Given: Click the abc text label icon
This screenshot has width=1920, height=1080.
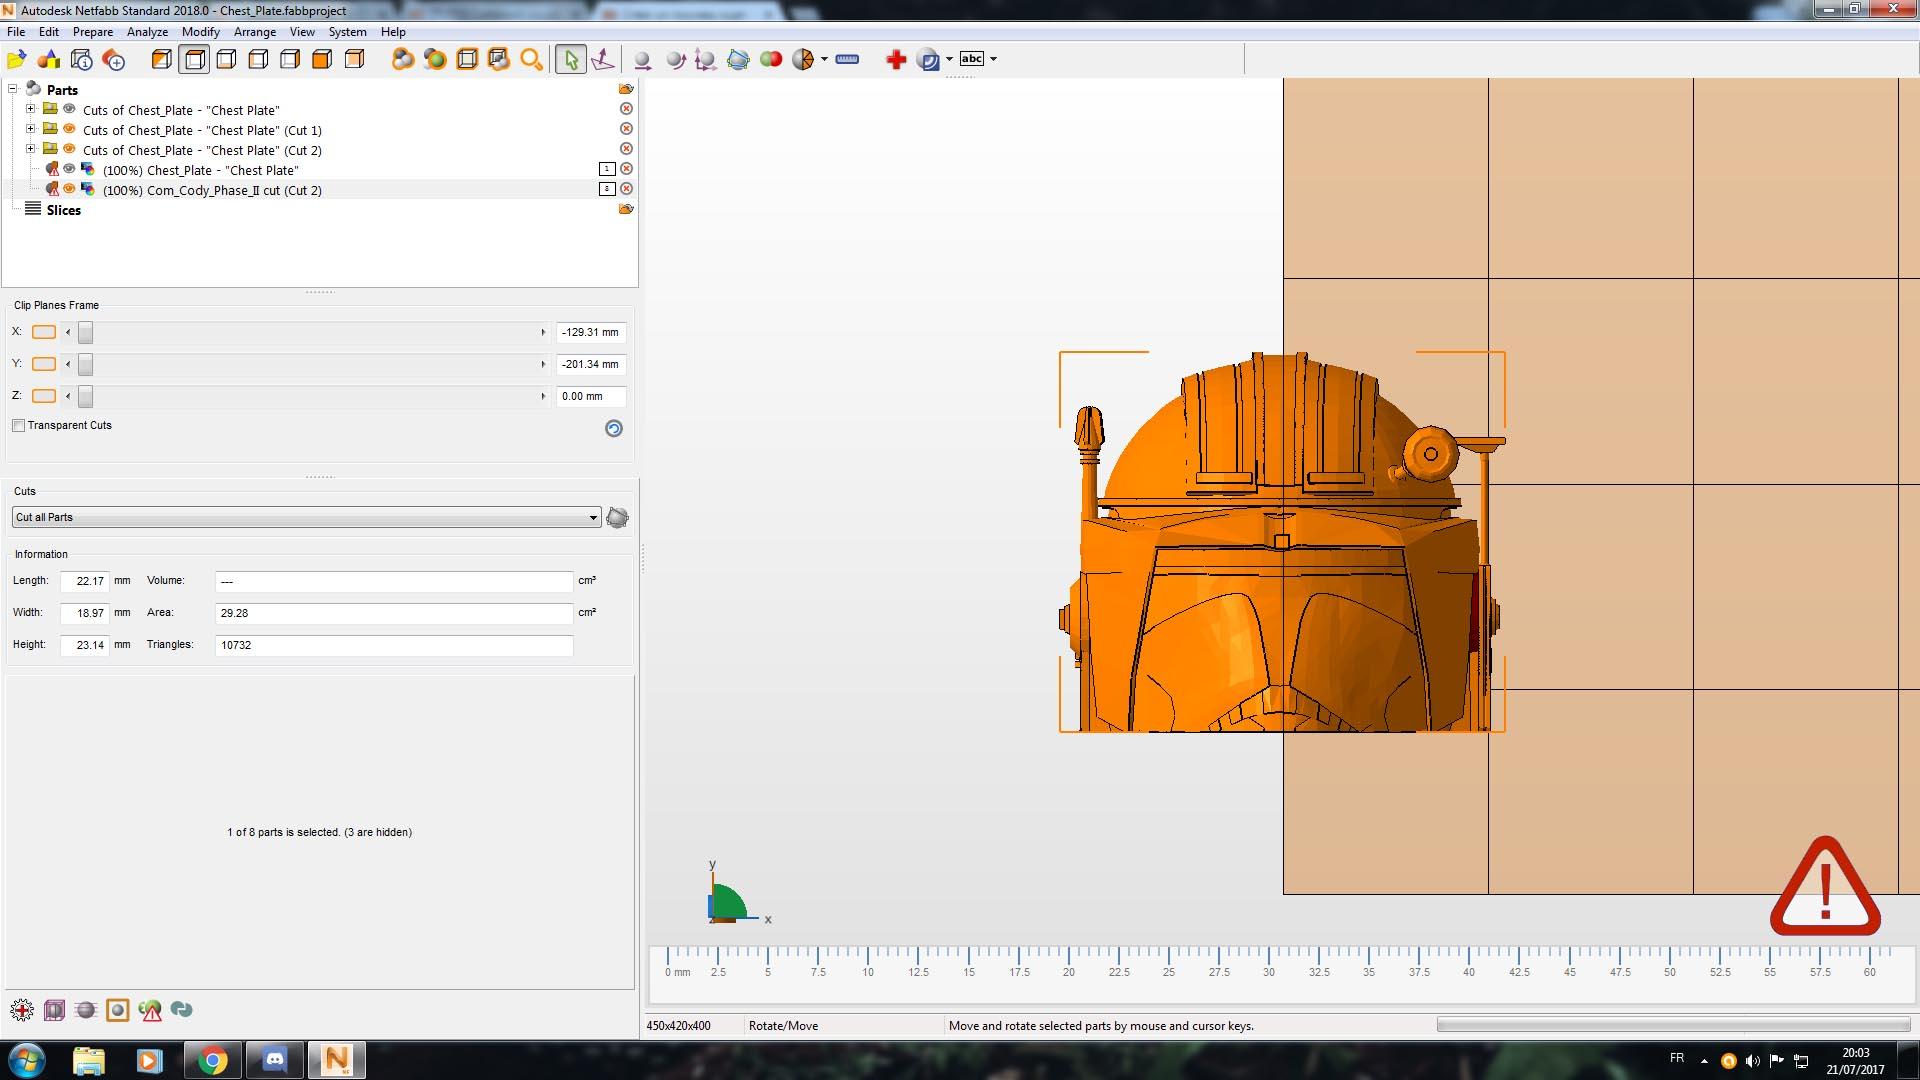Looking at the screenshot, I should (972, 59).
